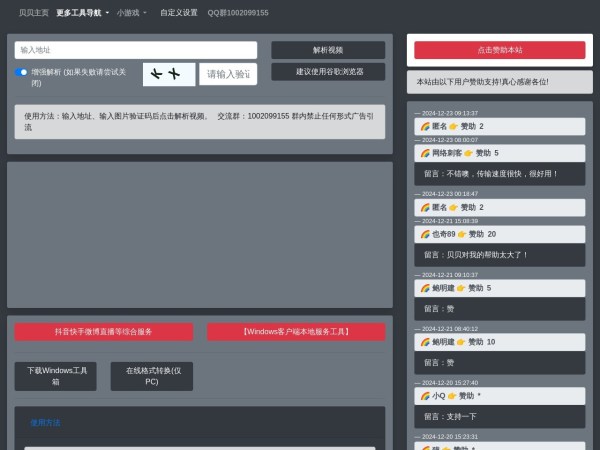Click rainbow icon in 鲍明建 赞助 5 row
The width and height of the screenshot is (600, 450).
pos(425,288)
